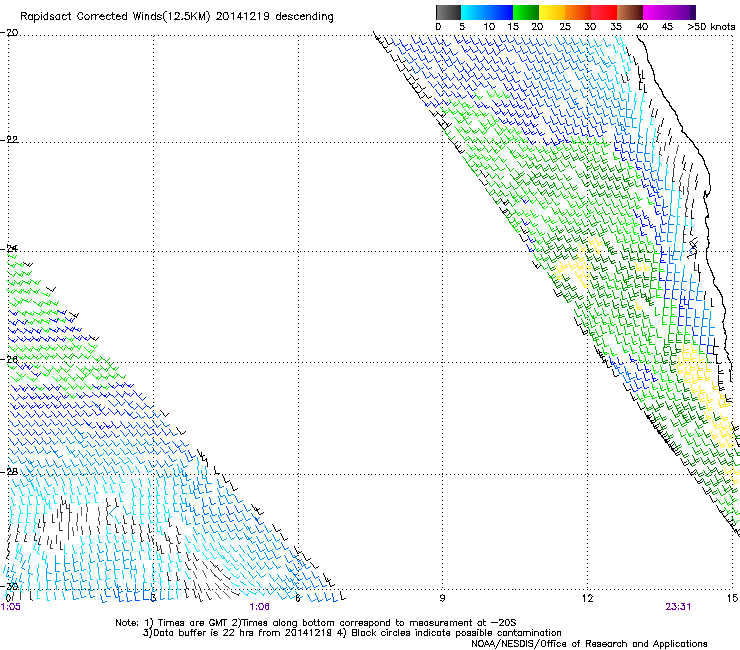Click the orange 25-30 knots legend segment
Viewport: 740px width, 650px height.
click(578, 12)
